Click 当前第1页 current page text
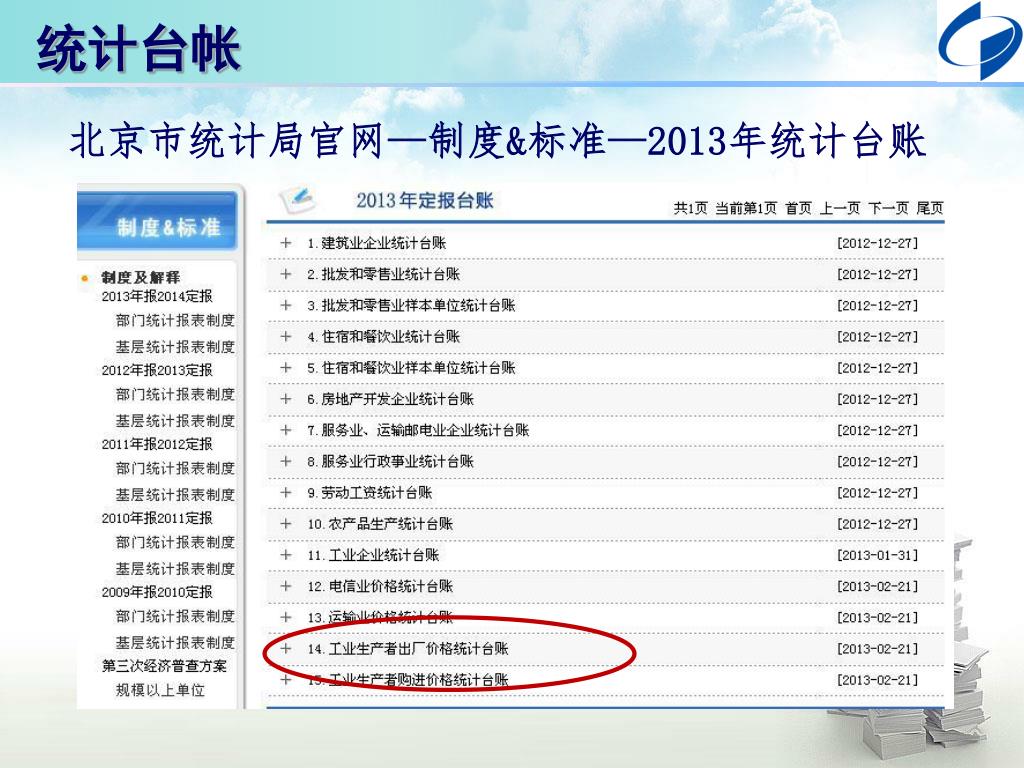The image size is (1024, 768). coord(746,208)
